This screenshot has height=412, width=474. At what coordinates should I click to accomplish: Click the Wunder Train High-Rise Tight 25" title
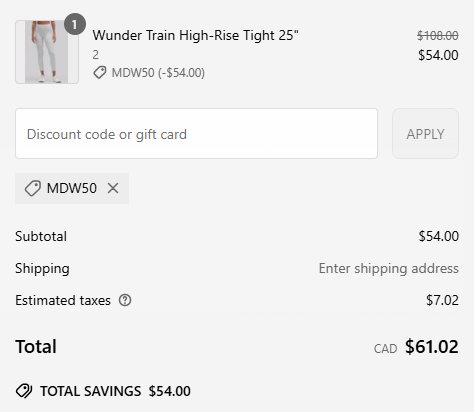(196, 35)
